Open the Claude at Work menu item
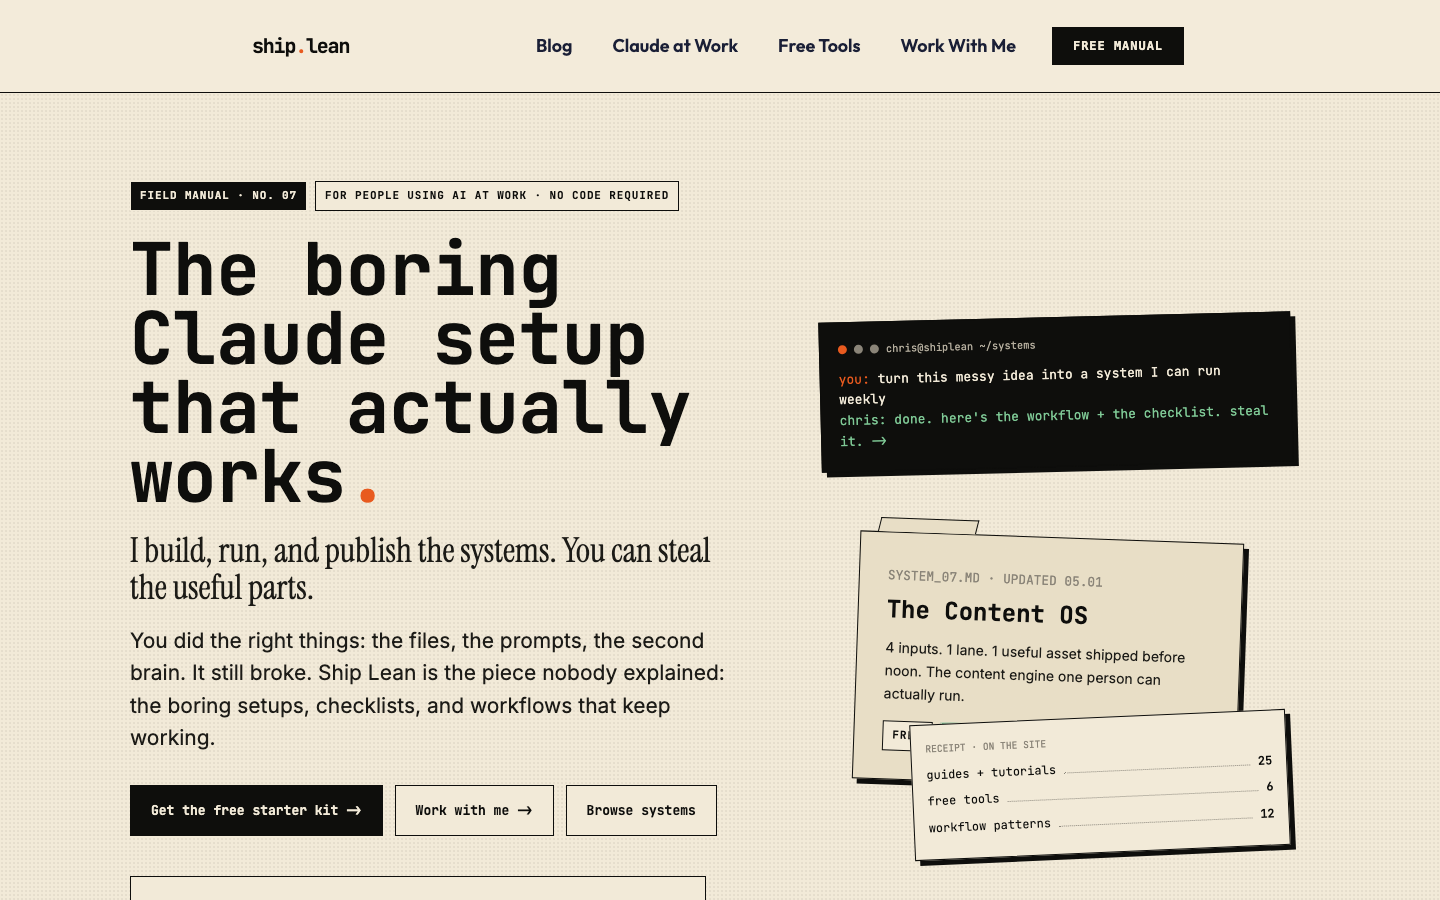Viewport: 1440px width, 900px height. click(675, 46)
